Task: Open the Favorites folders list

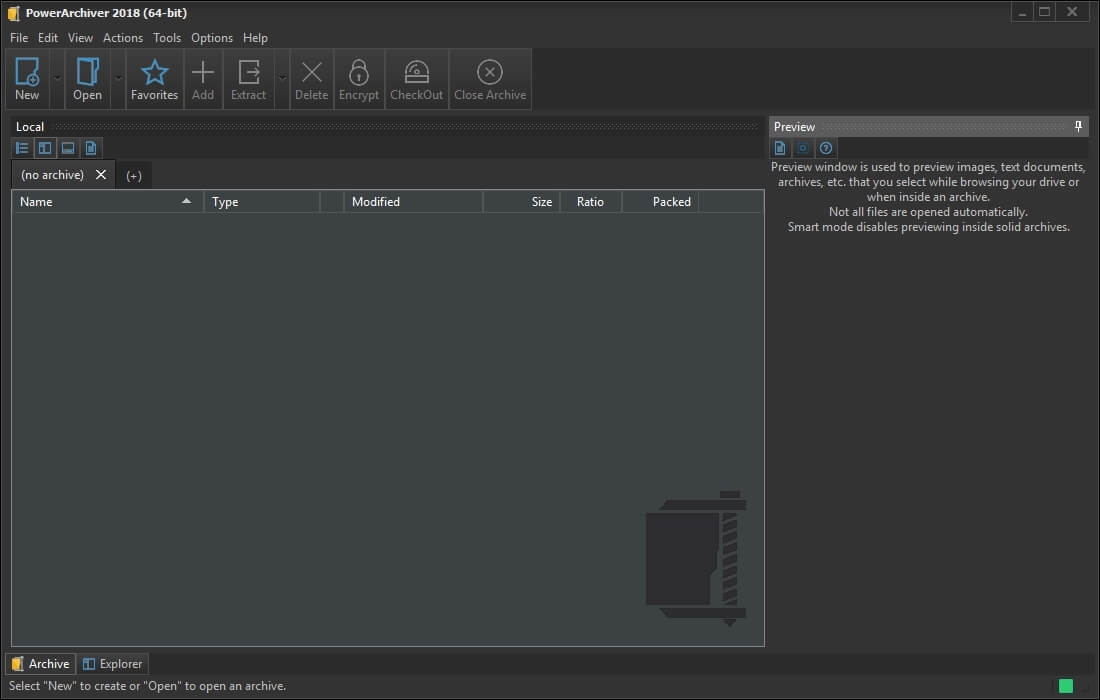Action: pos(154,78)
